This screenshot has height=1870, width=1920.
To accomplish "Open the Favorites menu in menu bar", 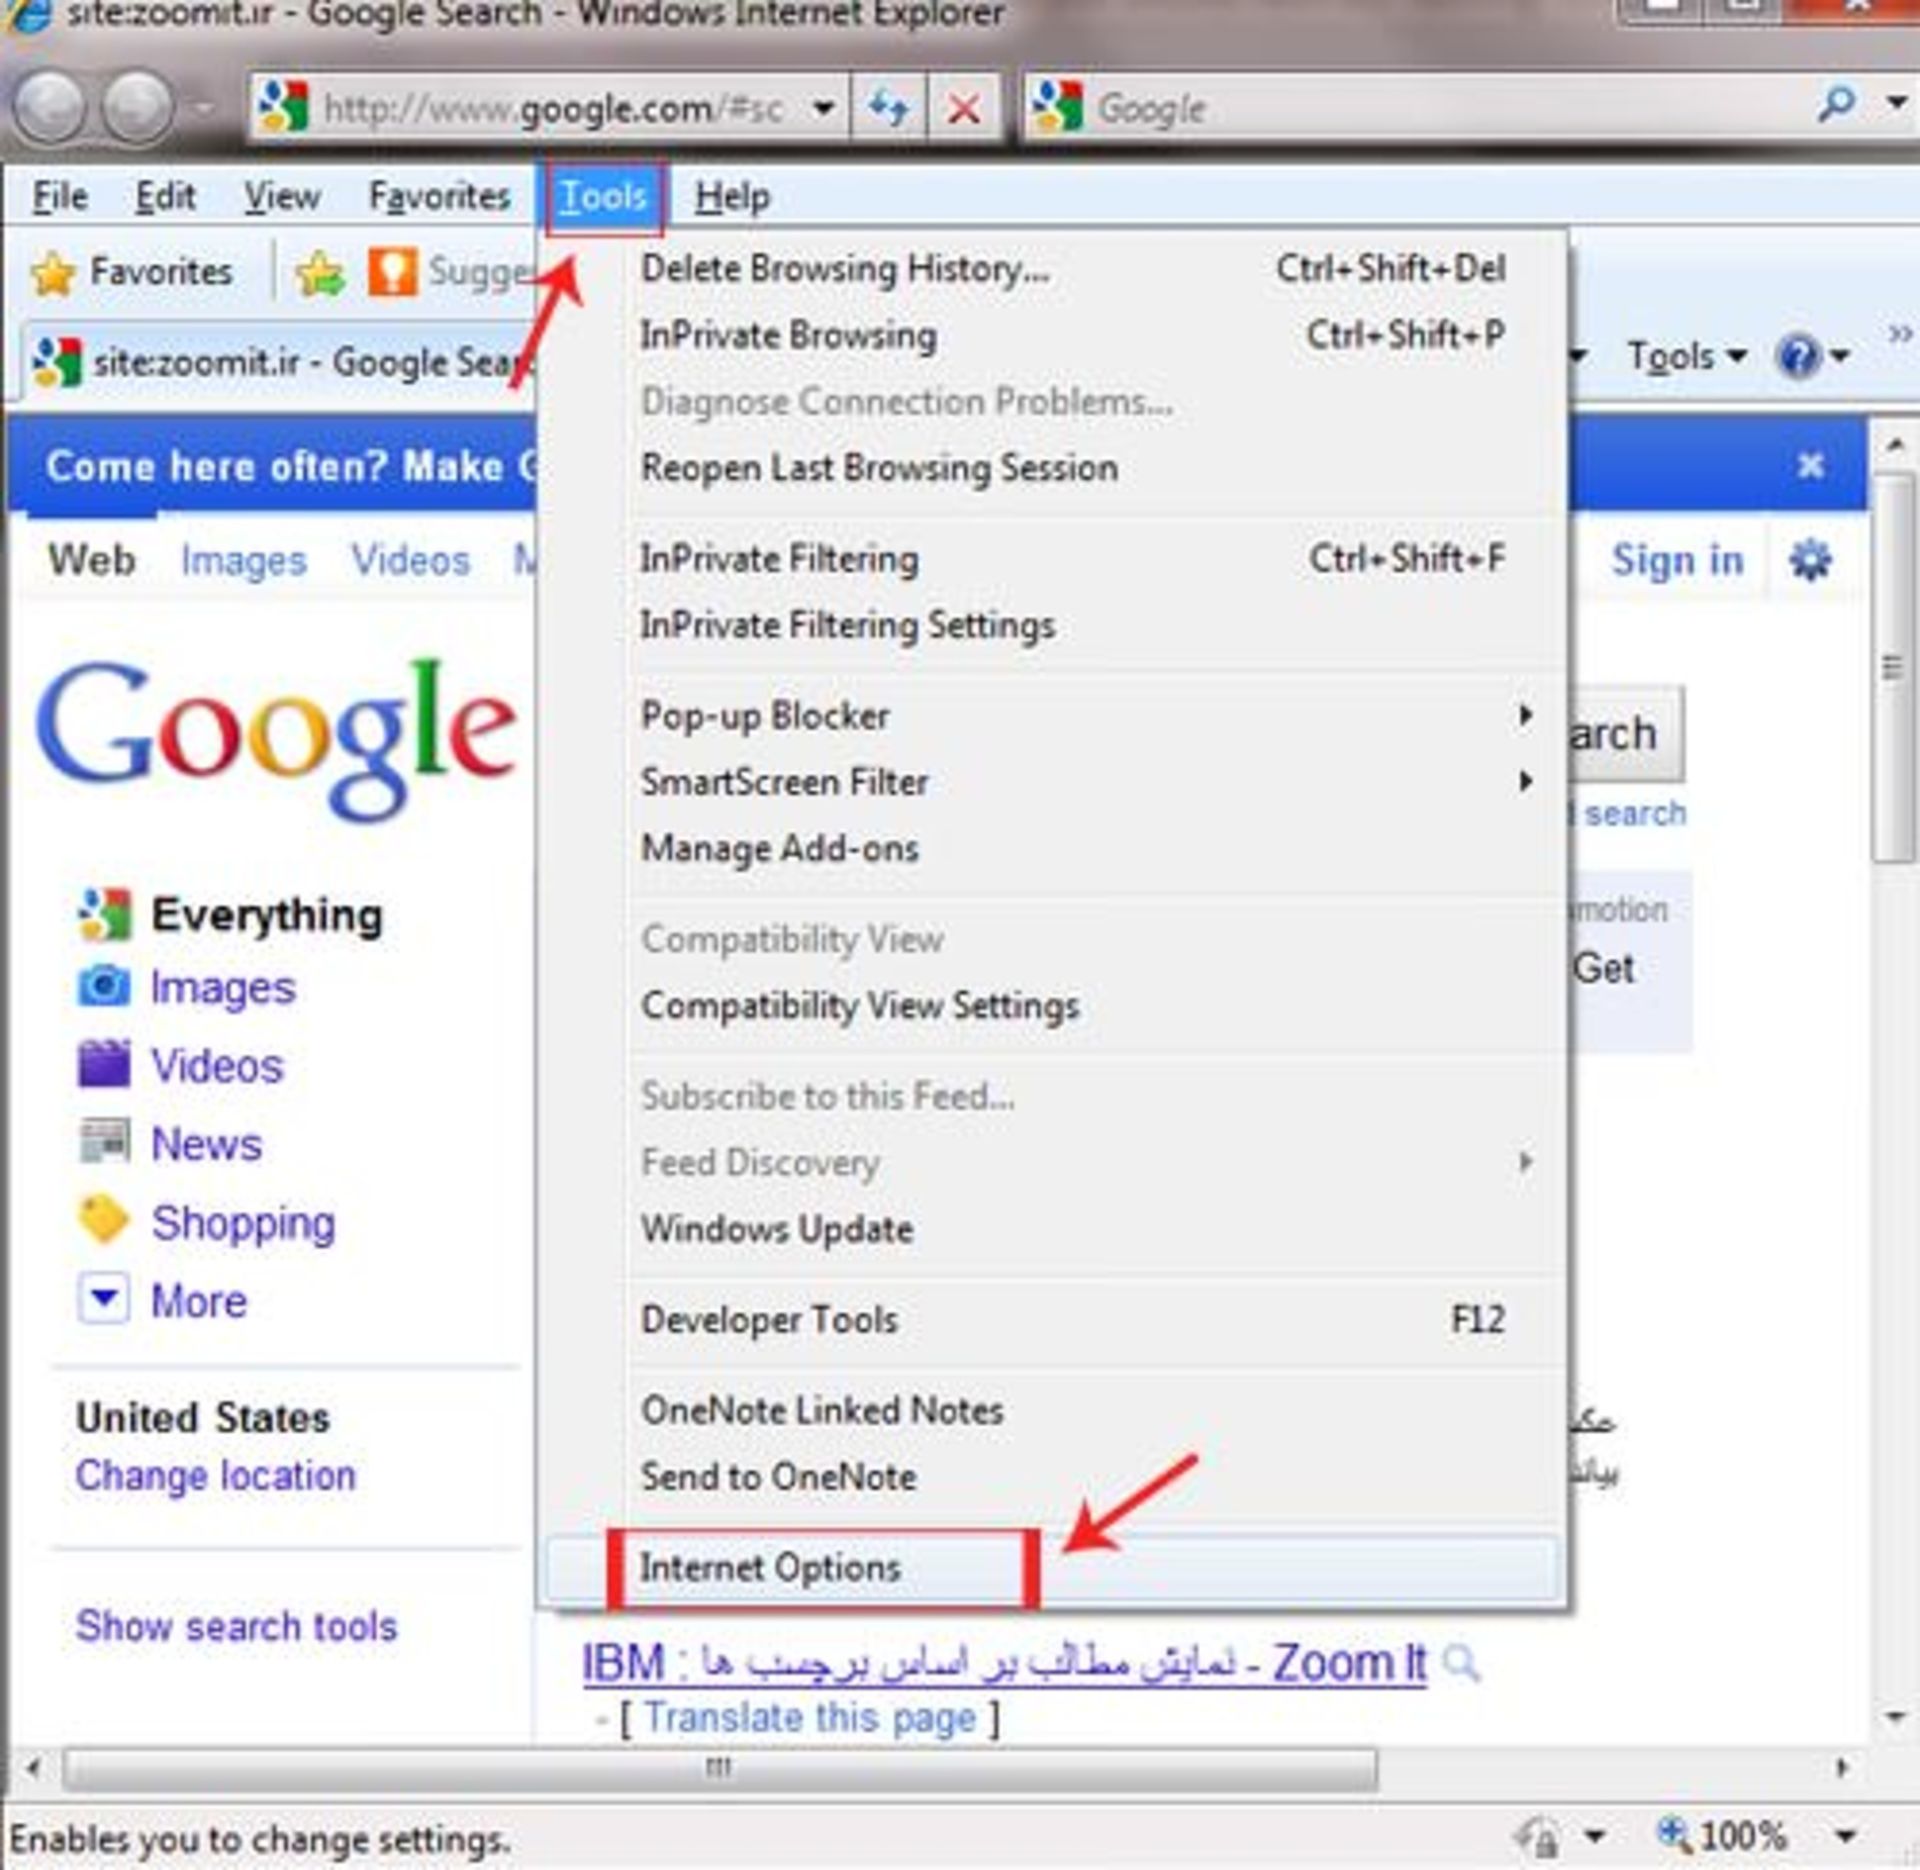I will 439,196.
